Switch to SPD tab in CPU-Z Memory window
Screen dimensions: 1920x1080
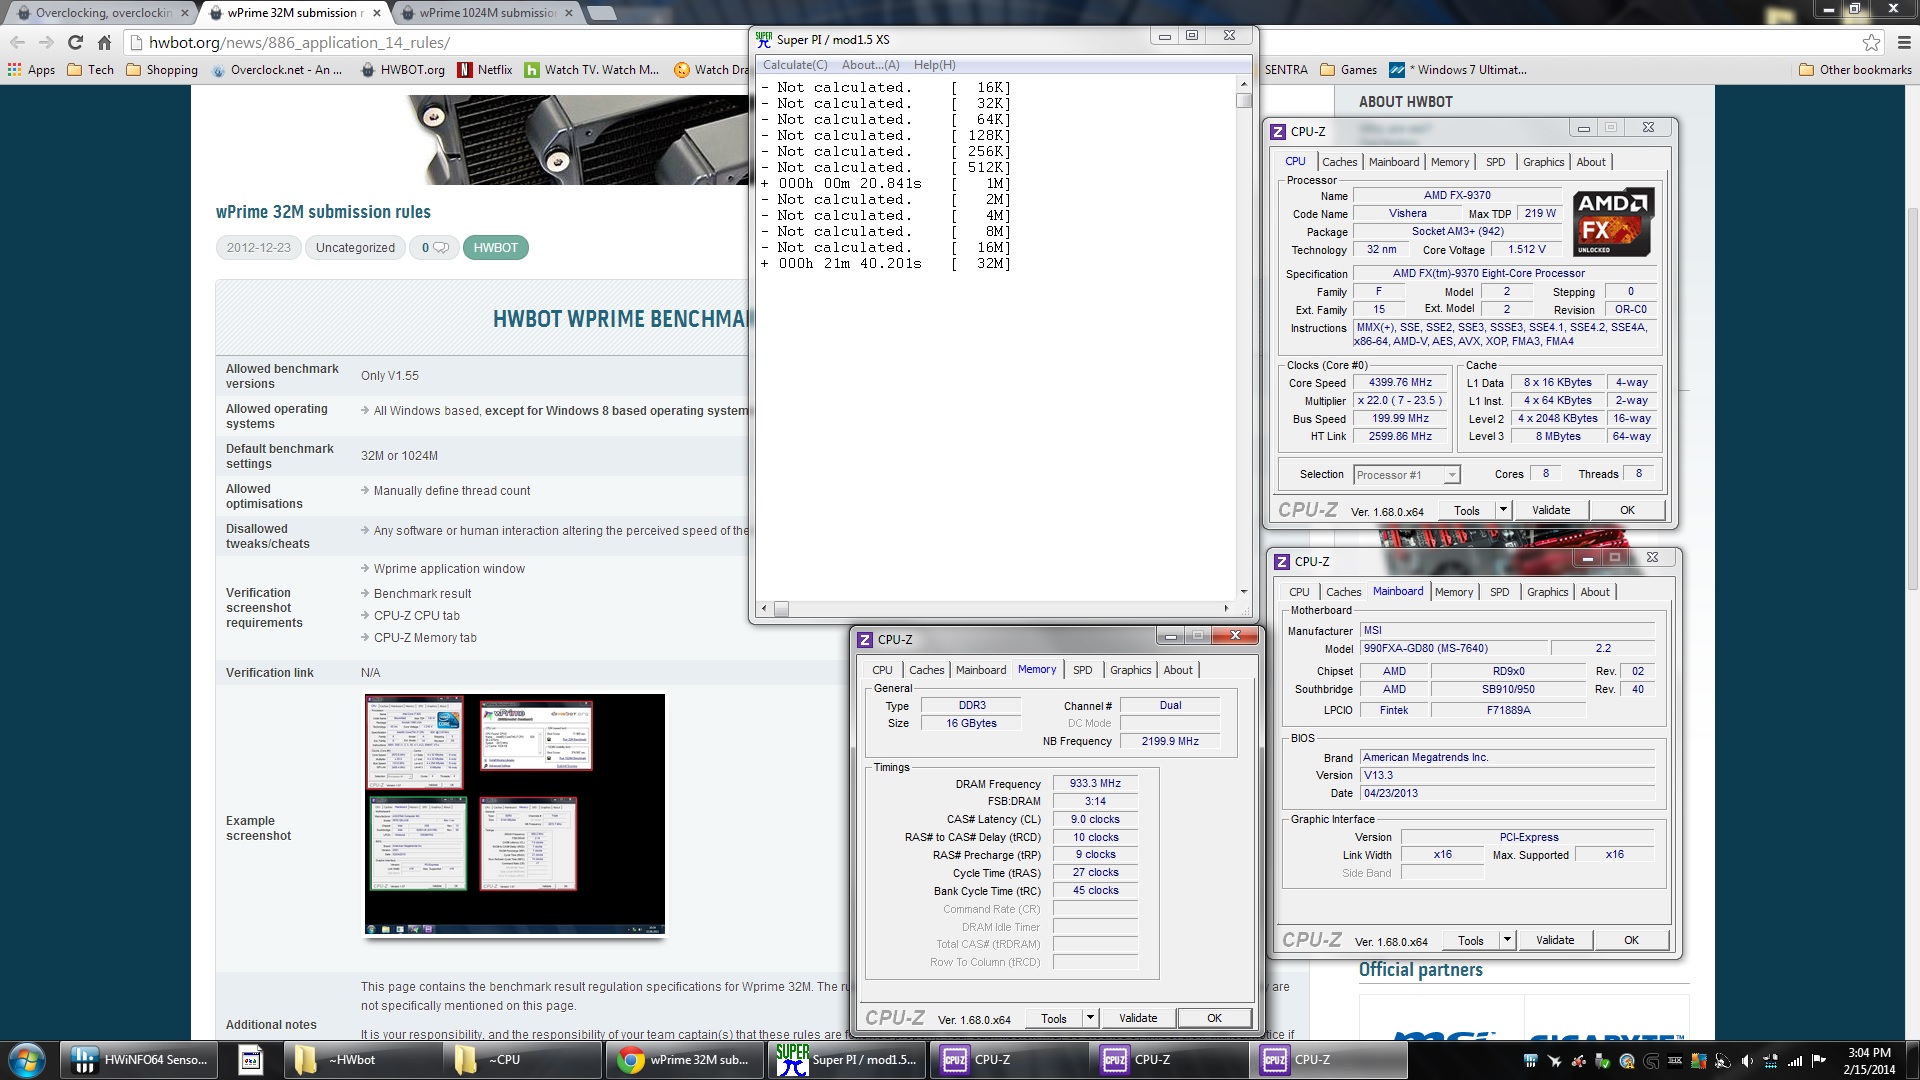1082,670
